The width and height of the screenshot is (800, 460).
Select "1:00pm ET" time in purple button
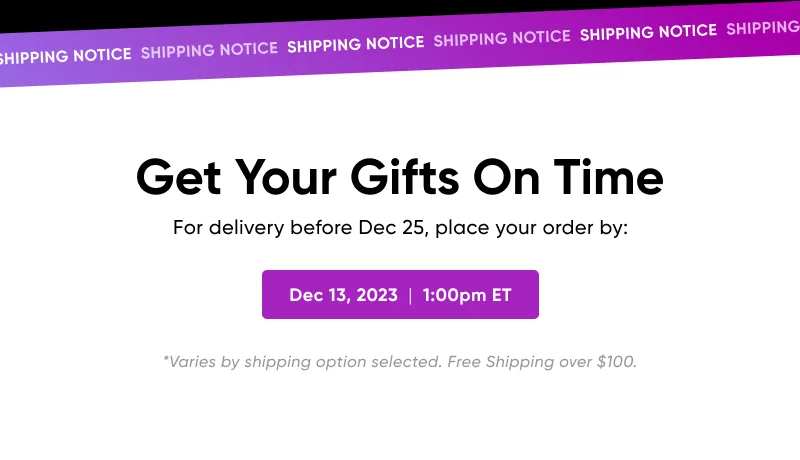467,295
